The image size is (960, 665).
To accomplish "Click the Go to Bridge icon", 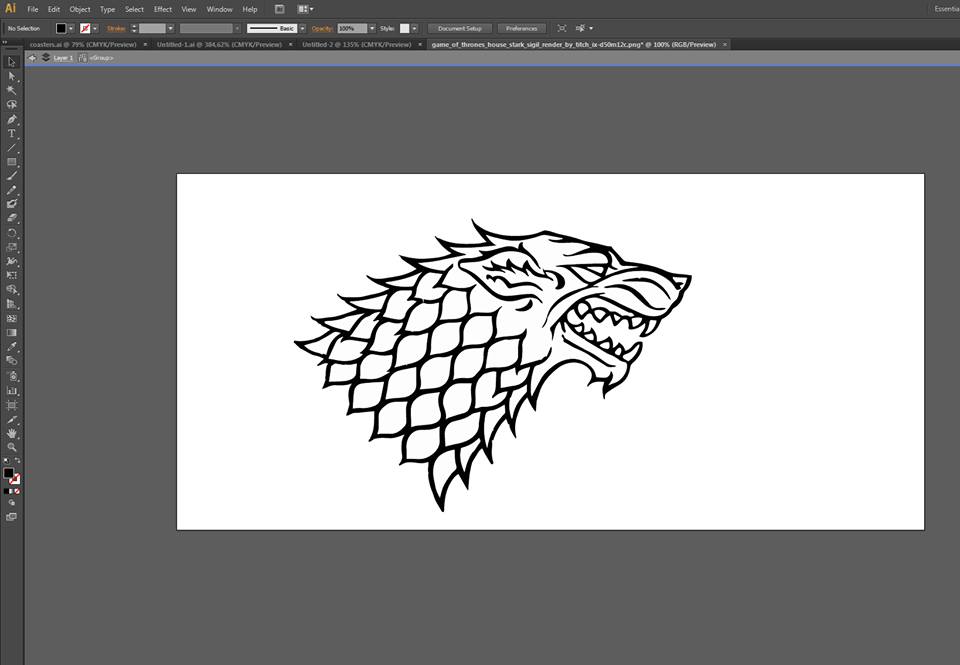I will (x=279, y=9).
